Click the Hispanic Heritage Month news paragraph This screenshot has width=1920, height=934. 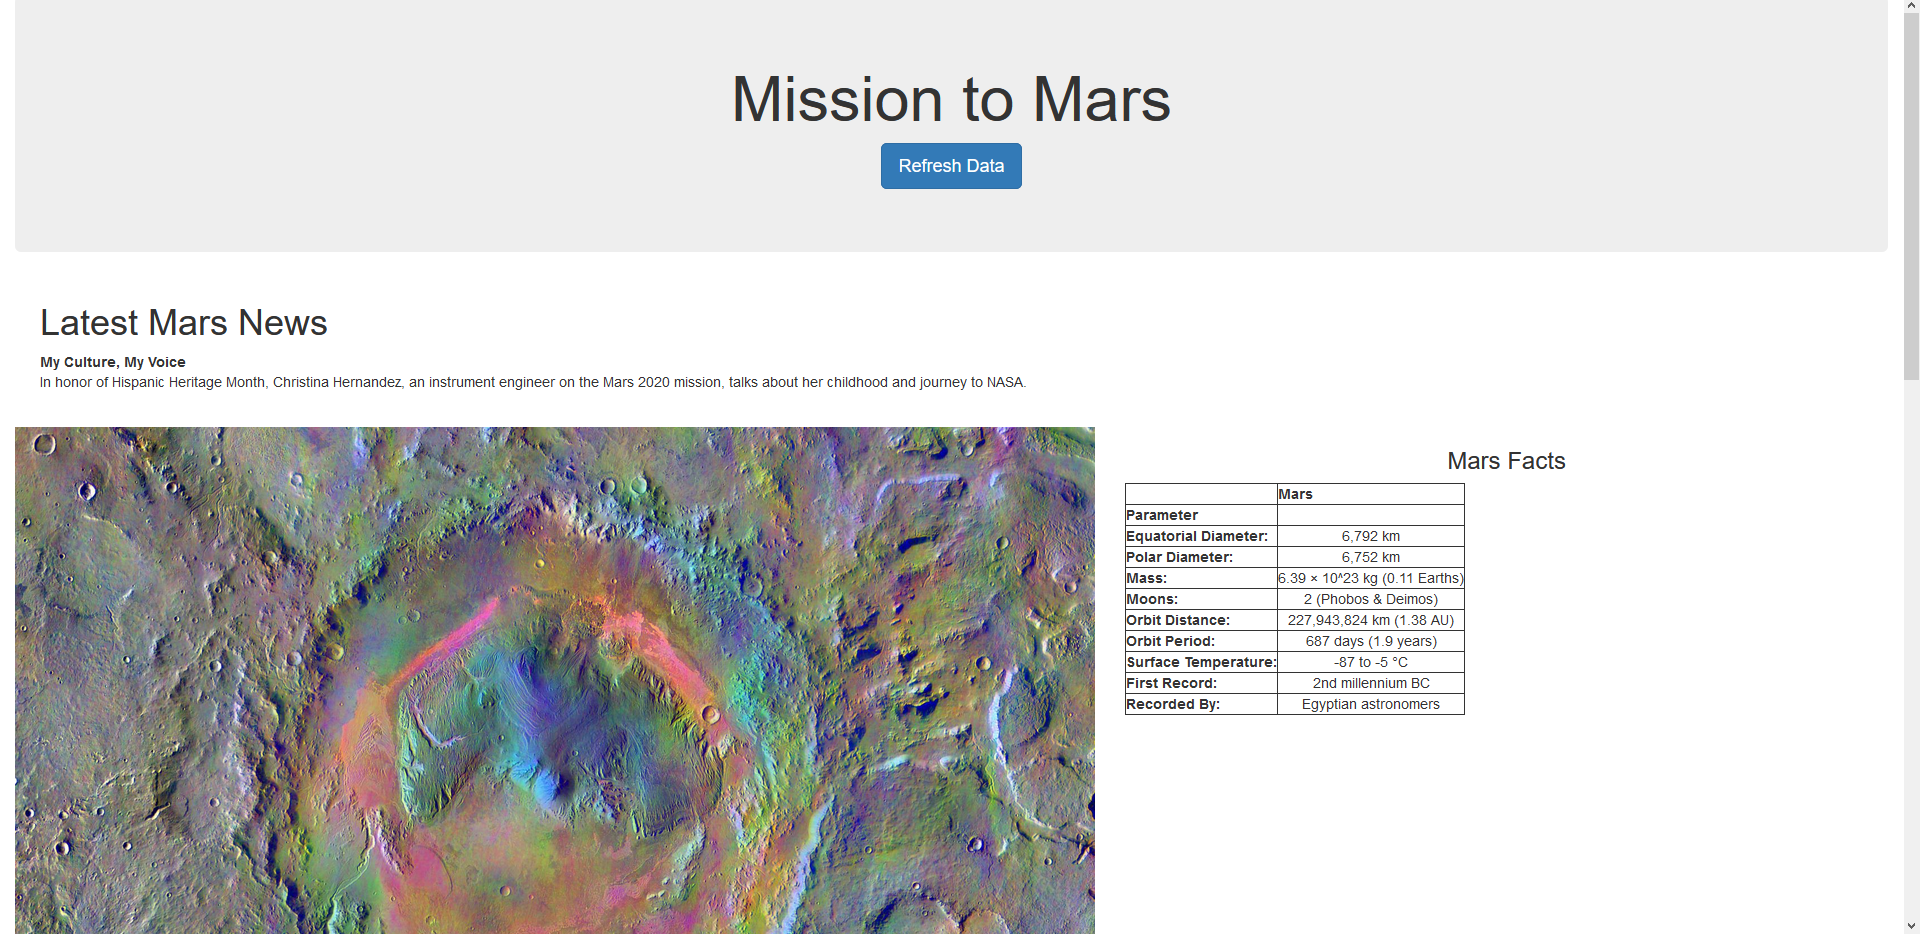coord(533,382)
